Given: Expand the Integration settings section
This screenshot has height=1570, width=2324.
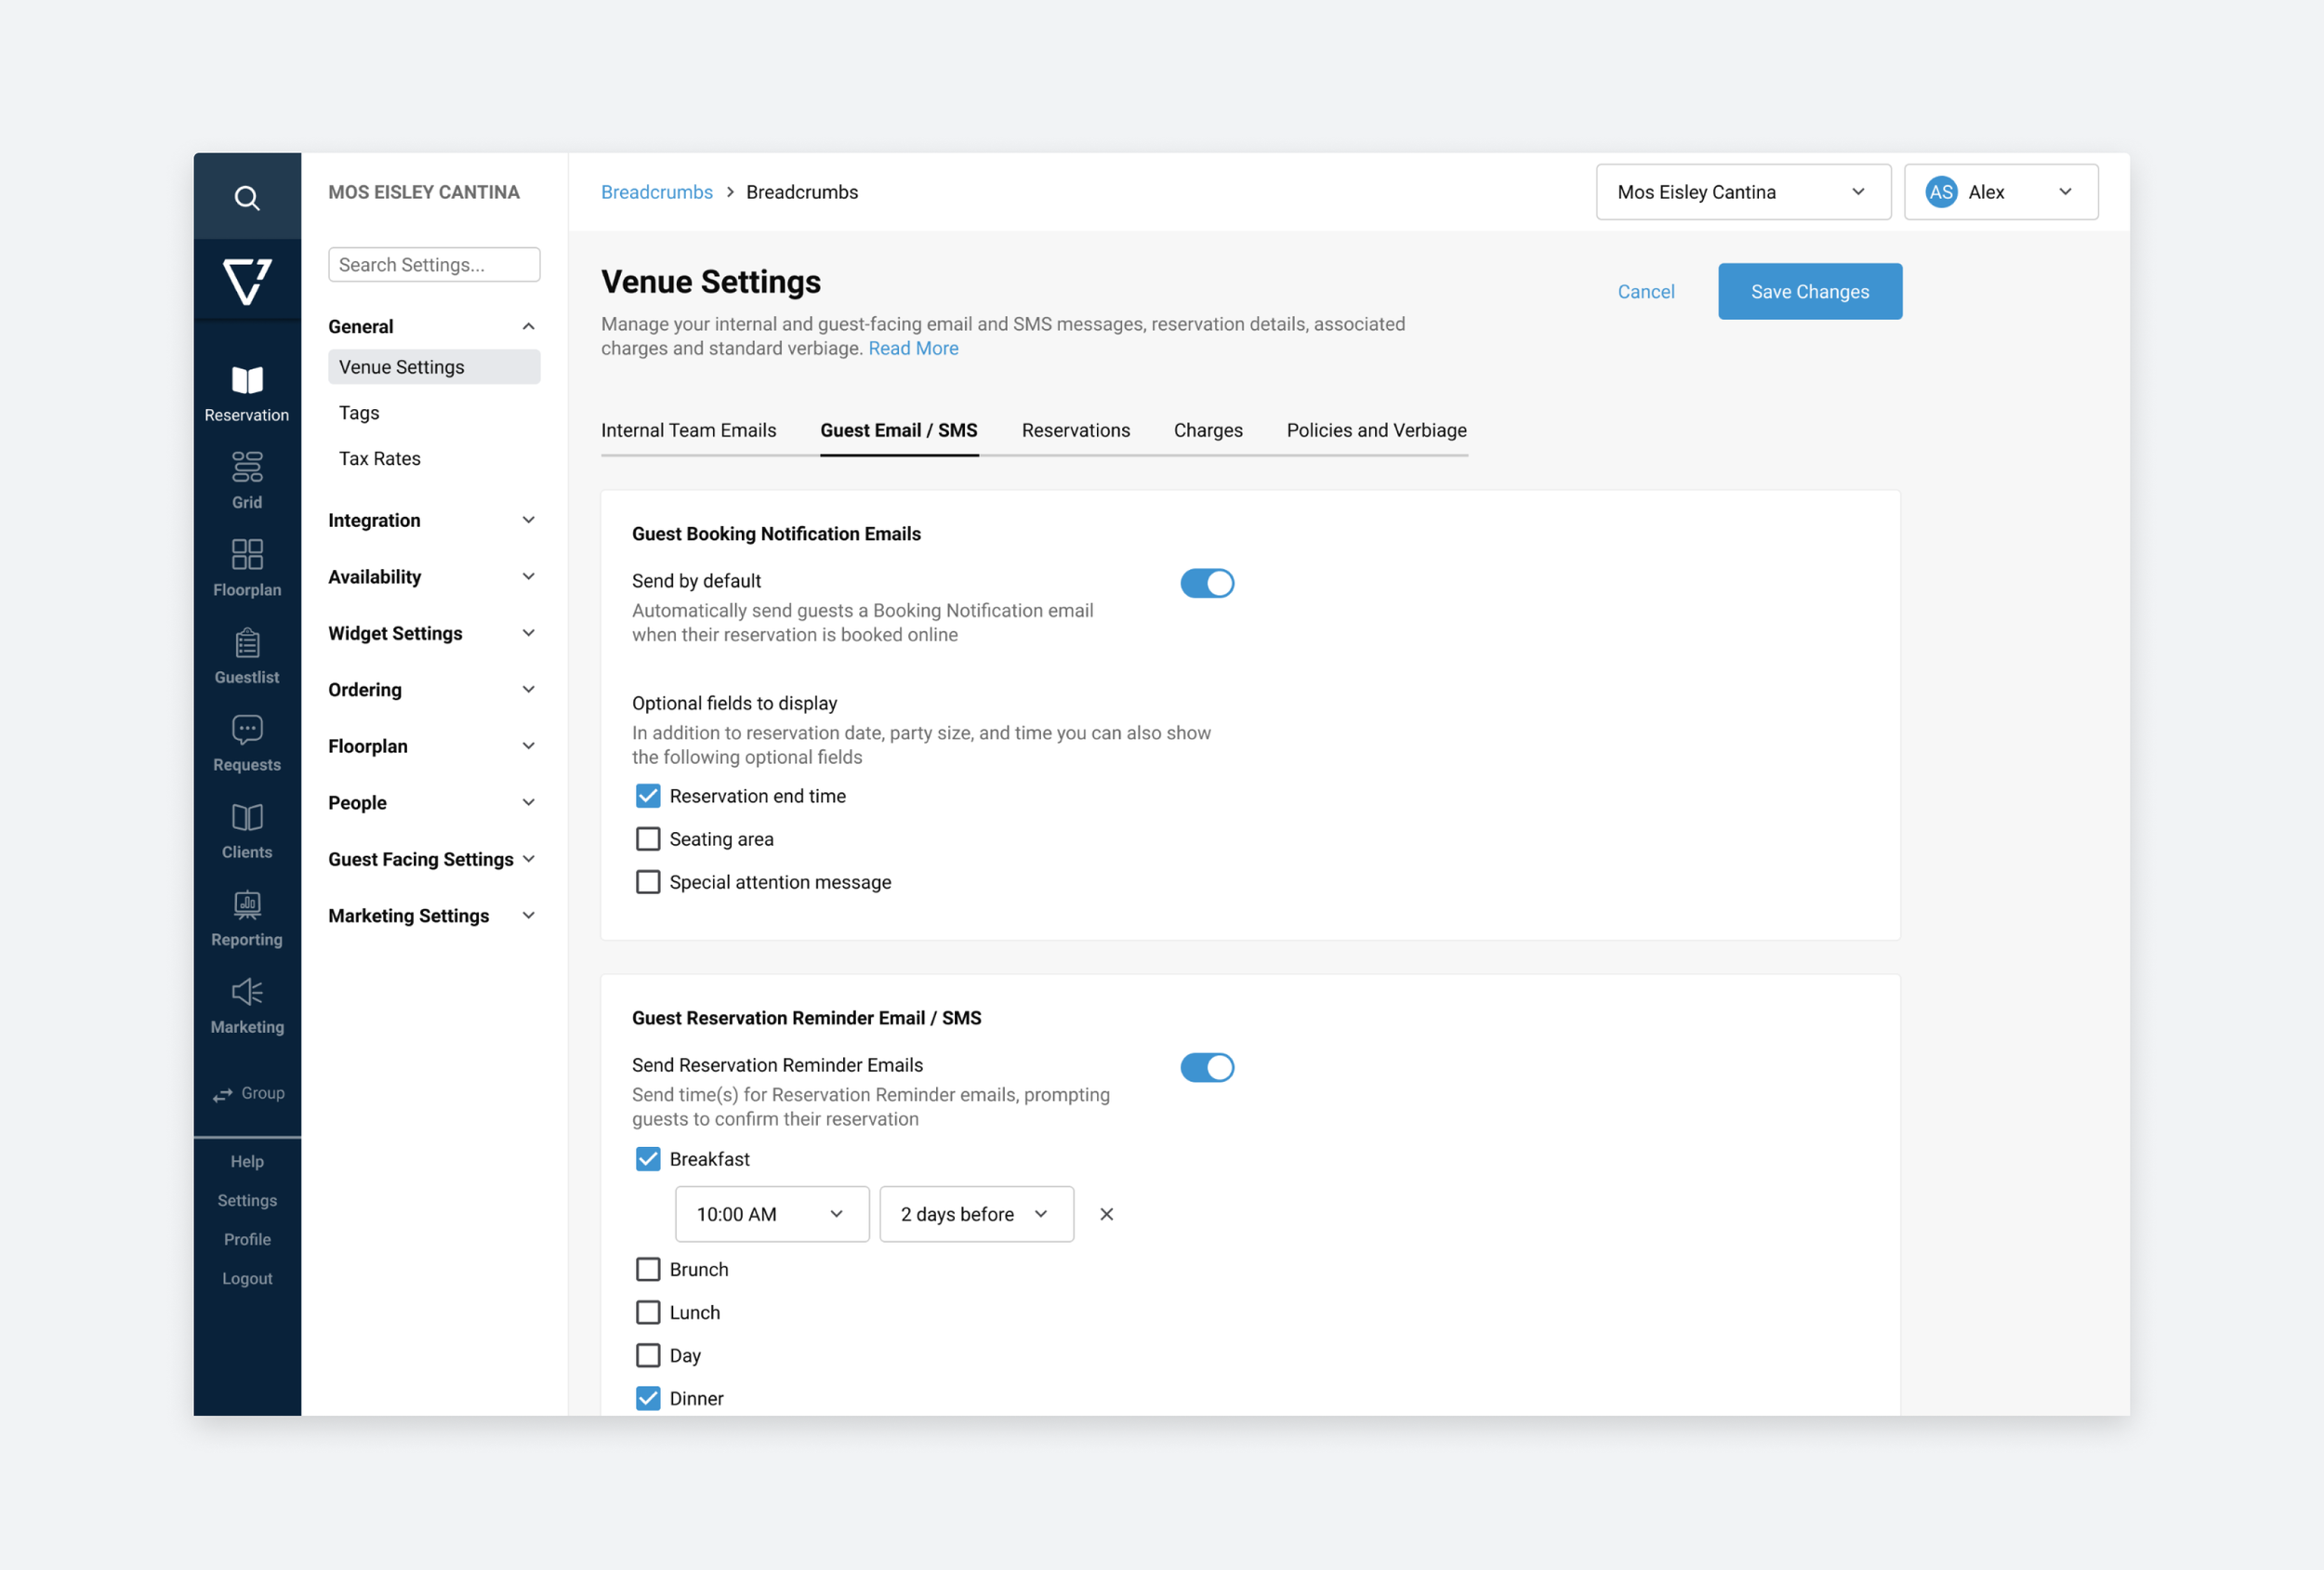Looking at the screenshot, I should coord(432,520).
